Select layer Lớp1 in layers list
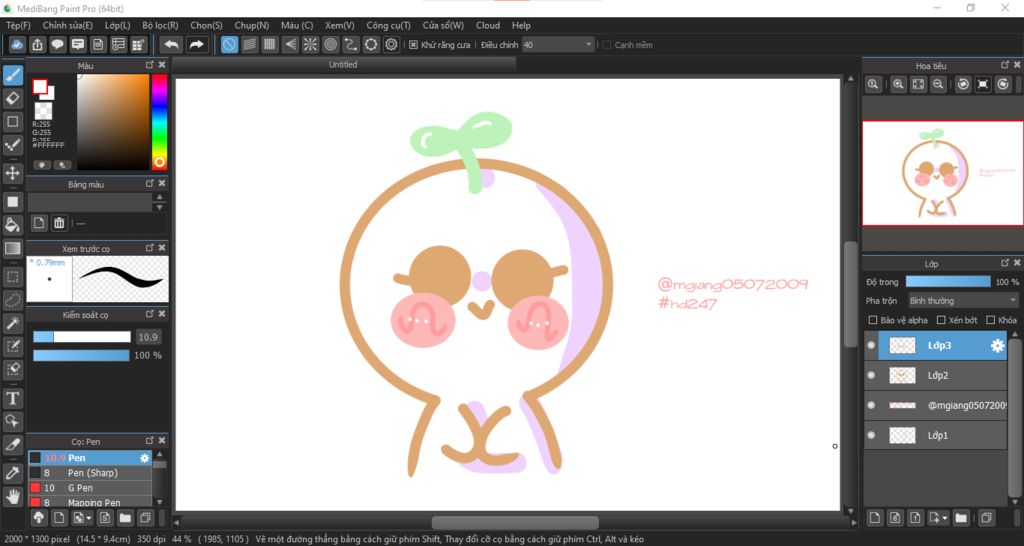The height and width of the screenshot is (546, 1024). pos(942,435)
